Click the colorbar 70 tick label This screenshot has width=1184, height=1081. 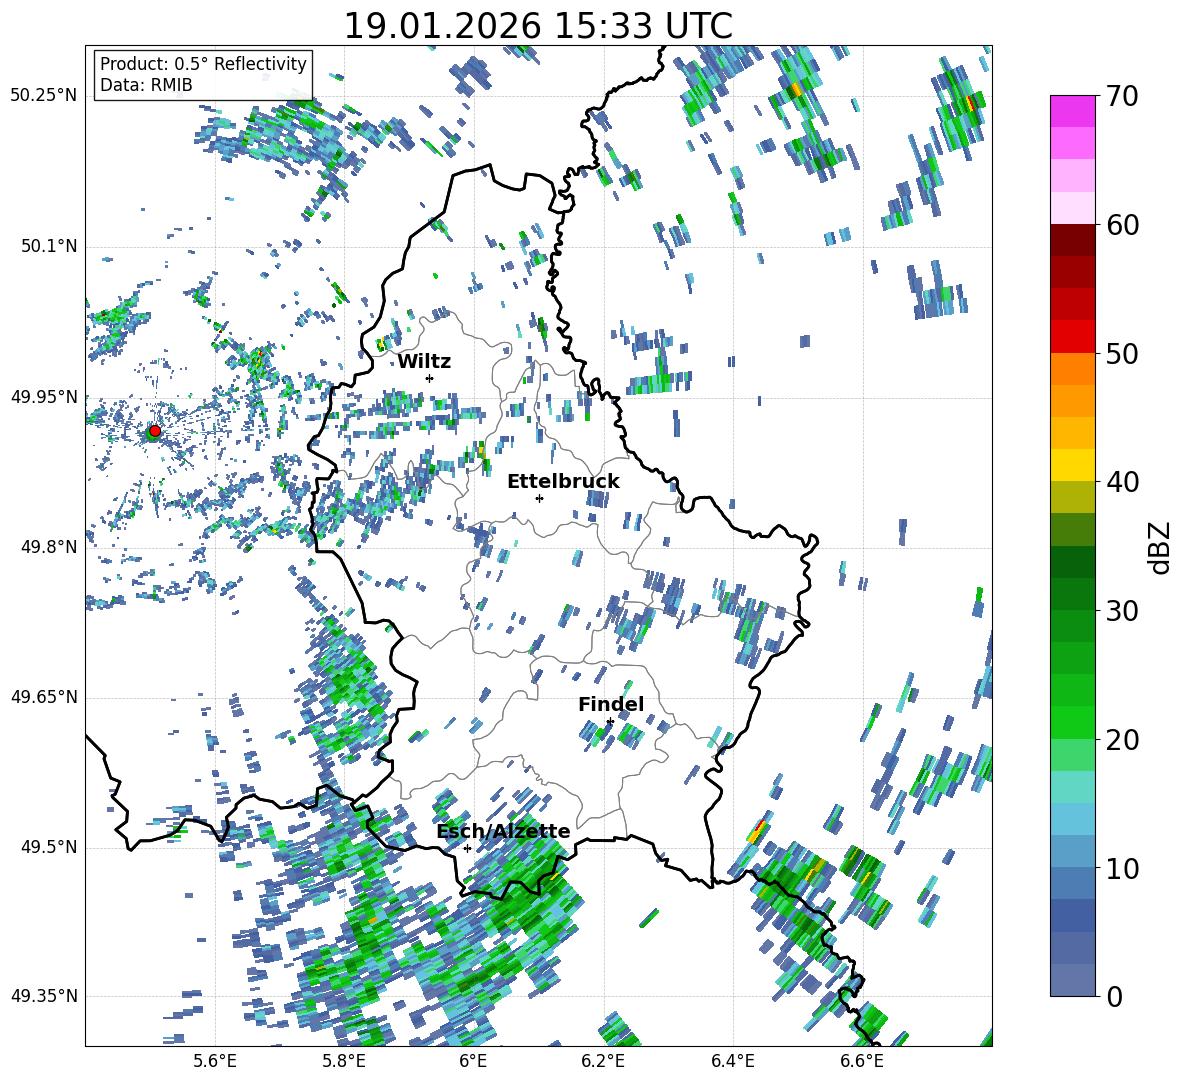click(x=1122, y=96)
